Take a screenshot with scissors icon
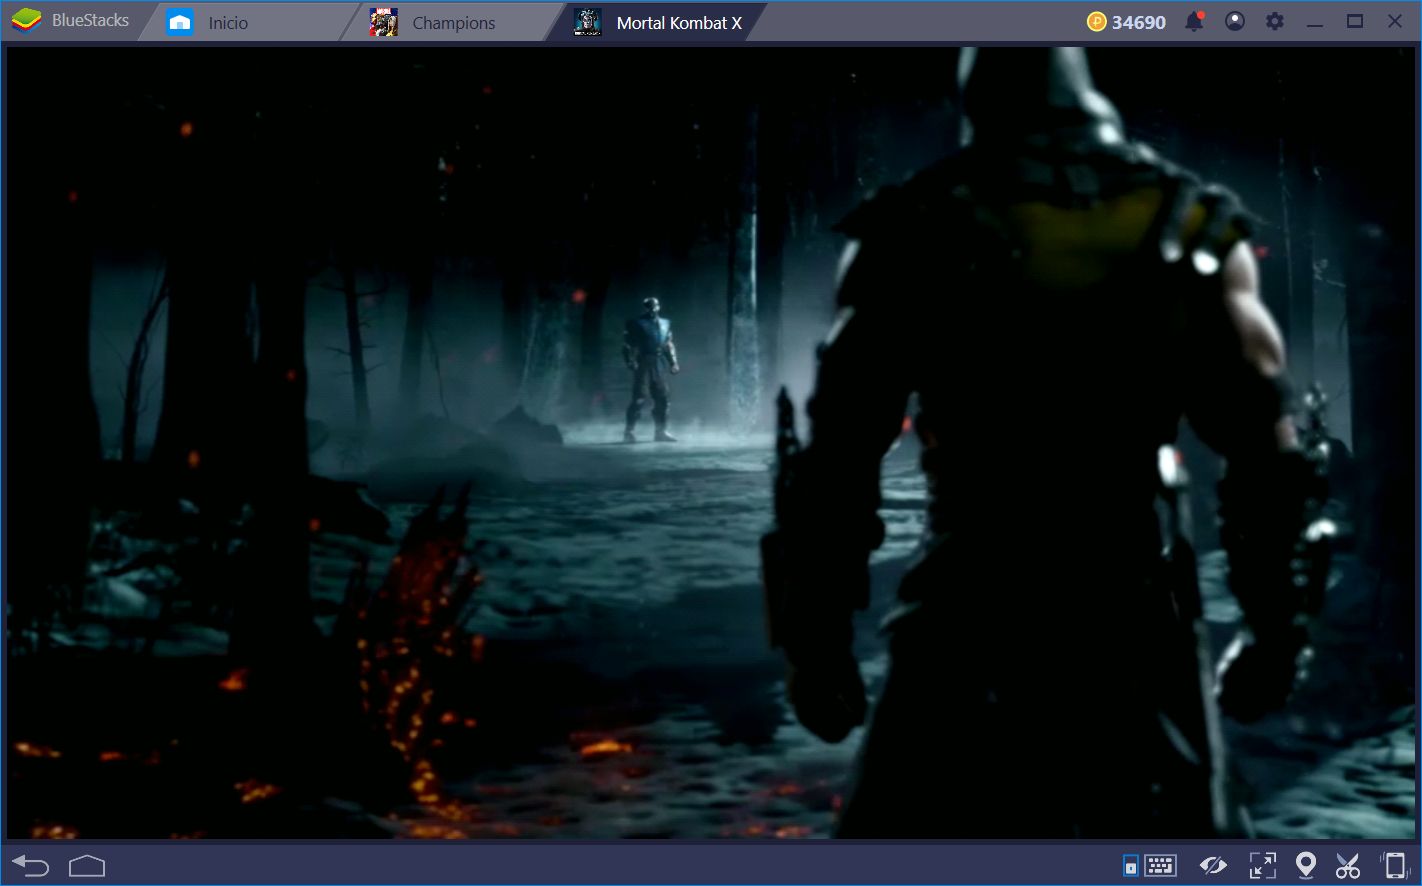The height and width of the screenshot is (886, 1422). click(1348, 865)
